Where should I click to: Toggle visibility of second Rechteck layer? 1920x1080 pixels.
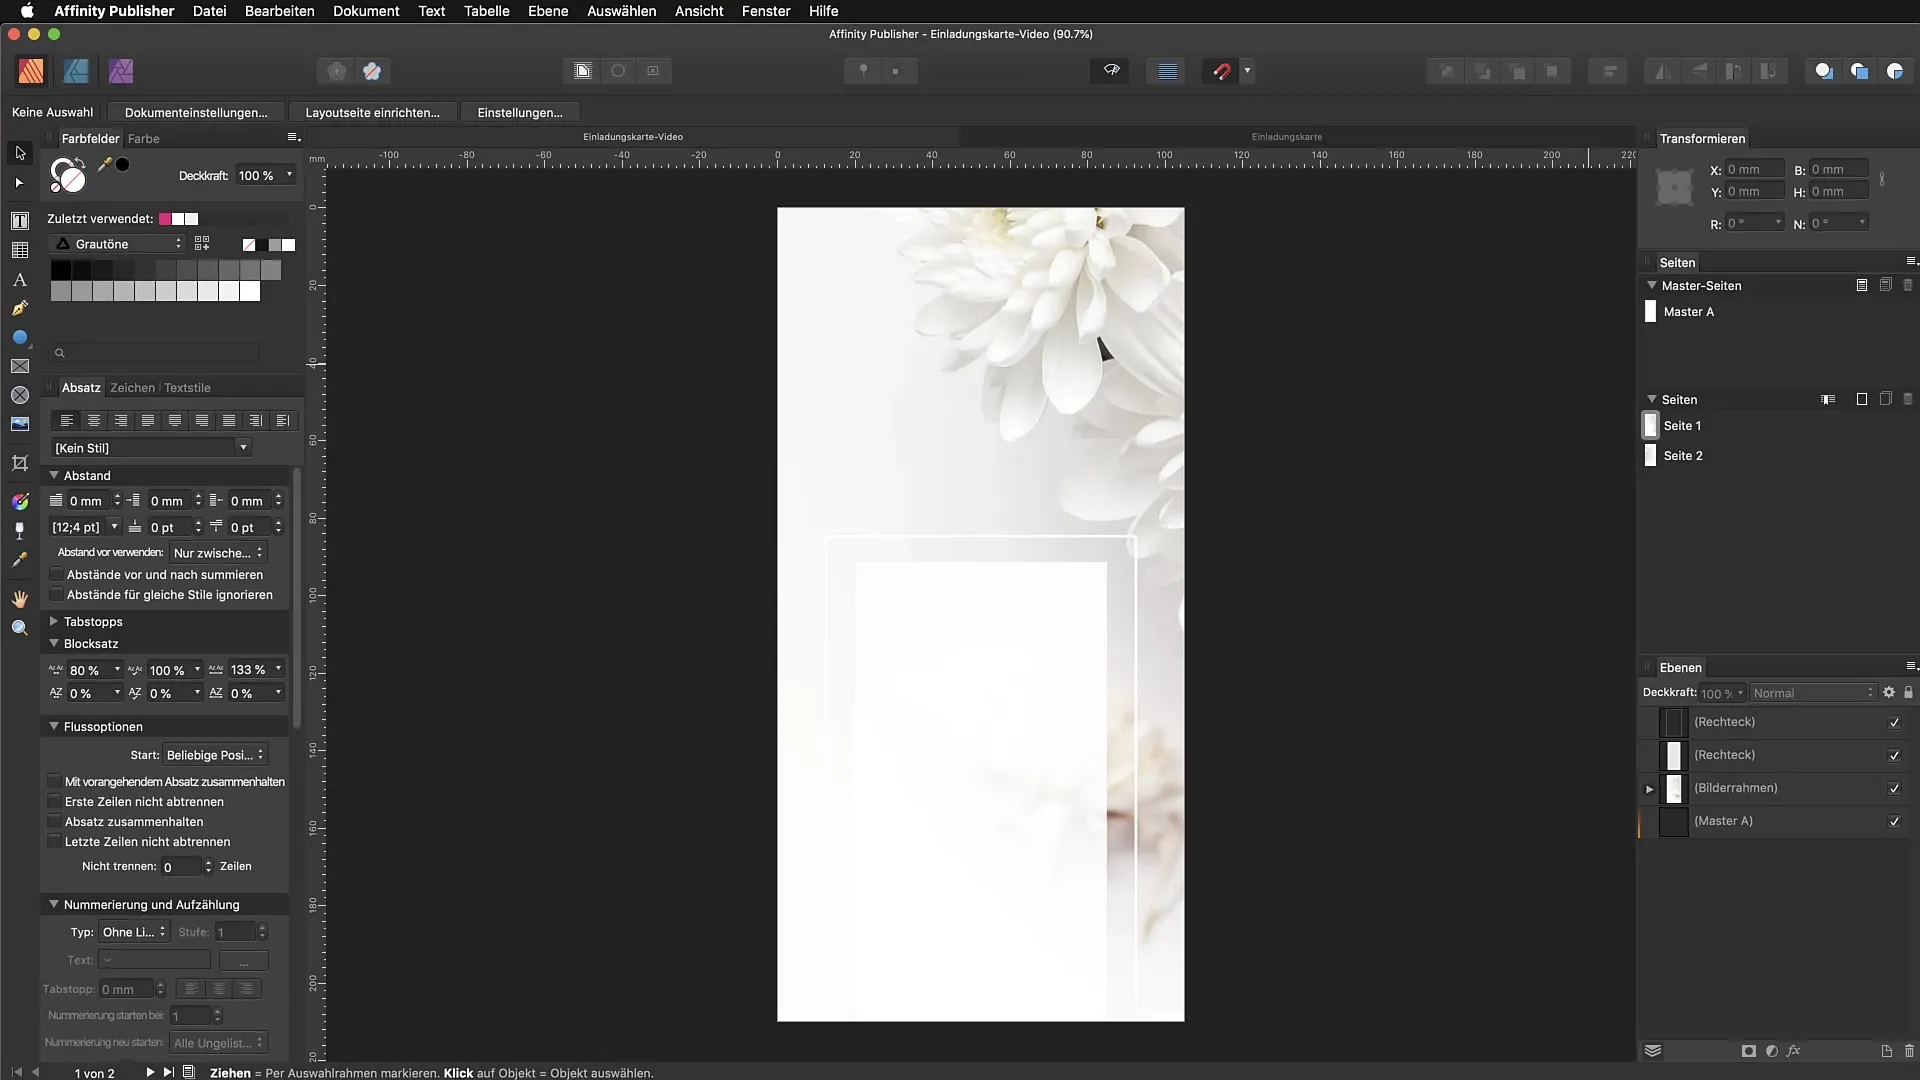tap(1894, 755)
